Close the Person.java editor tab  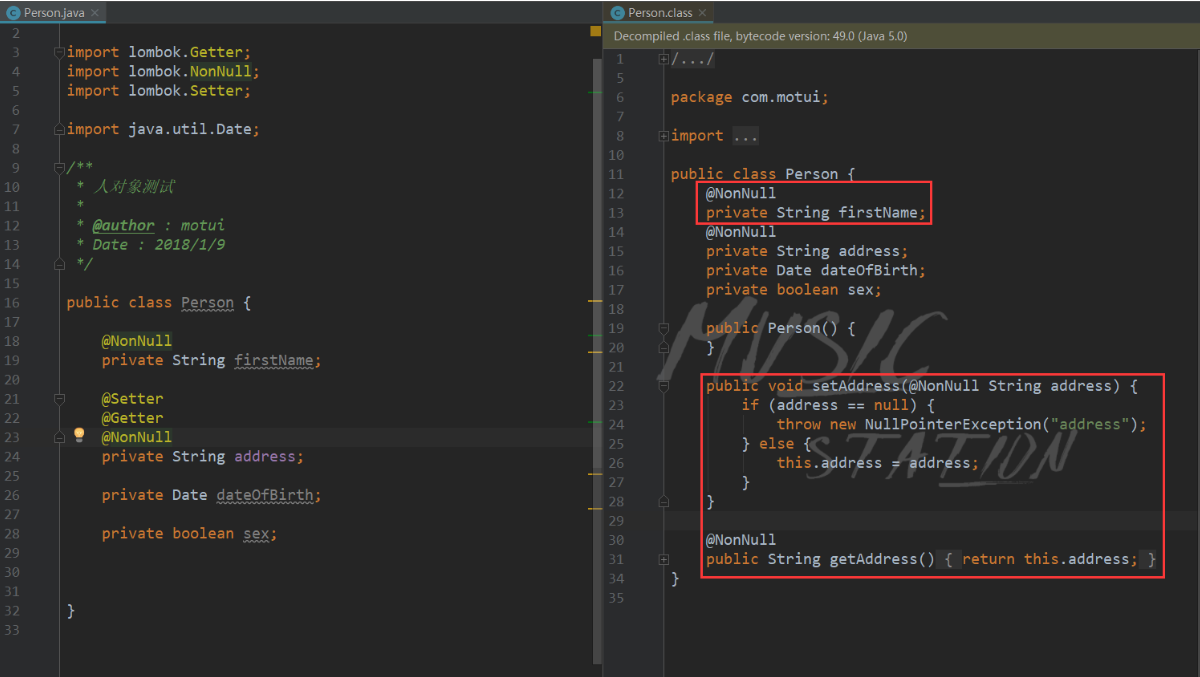tap(95, 13)
